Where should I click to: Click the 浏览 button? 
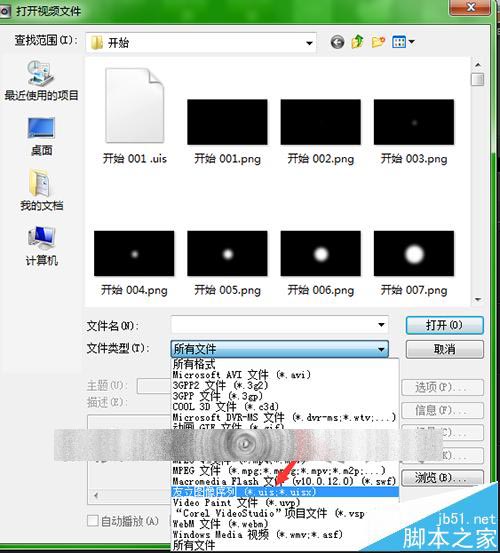tap(442, 478)
